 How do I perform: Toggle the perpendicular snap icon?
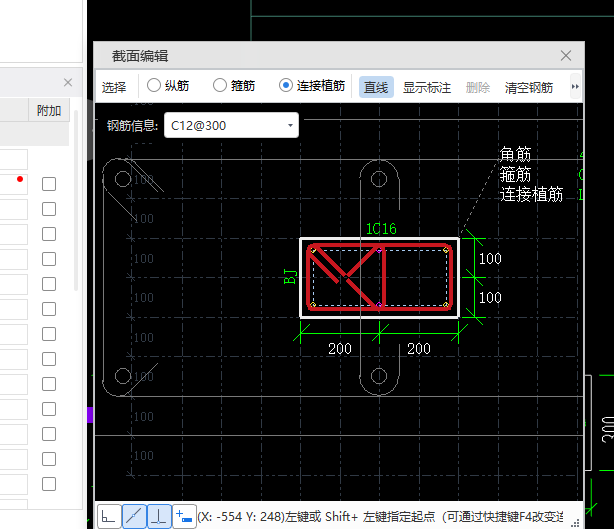coord(159,517)
